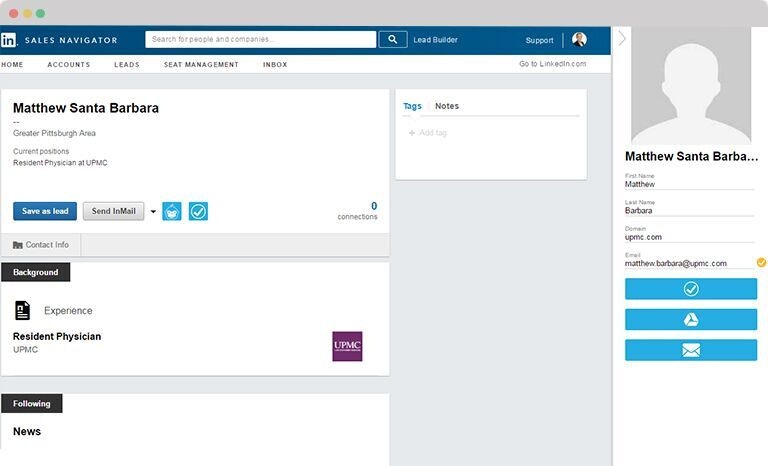Click the Sales Navigator title text

click(x=72, y=40)
